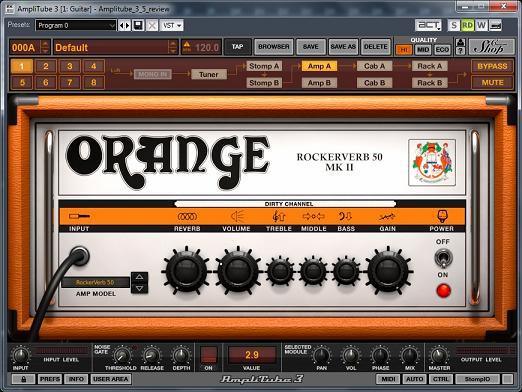Image resolution: width=522 pixels, height=392 pixels.
Task: Toggle the MUTE button
Action: 492,82
